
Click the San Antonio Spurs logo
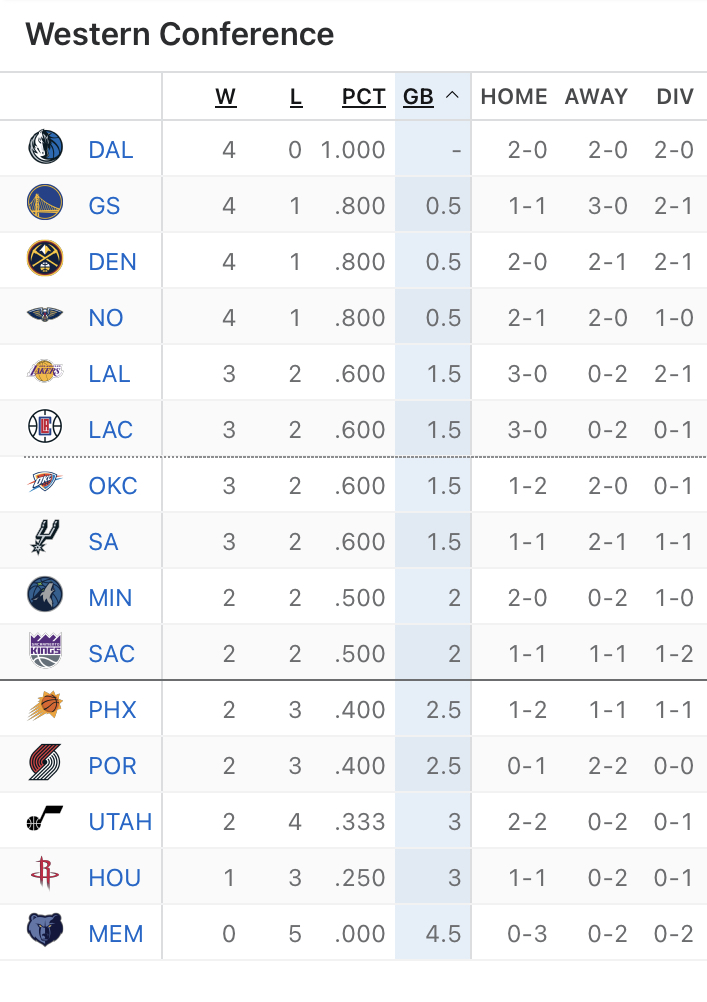coord(45,542)
